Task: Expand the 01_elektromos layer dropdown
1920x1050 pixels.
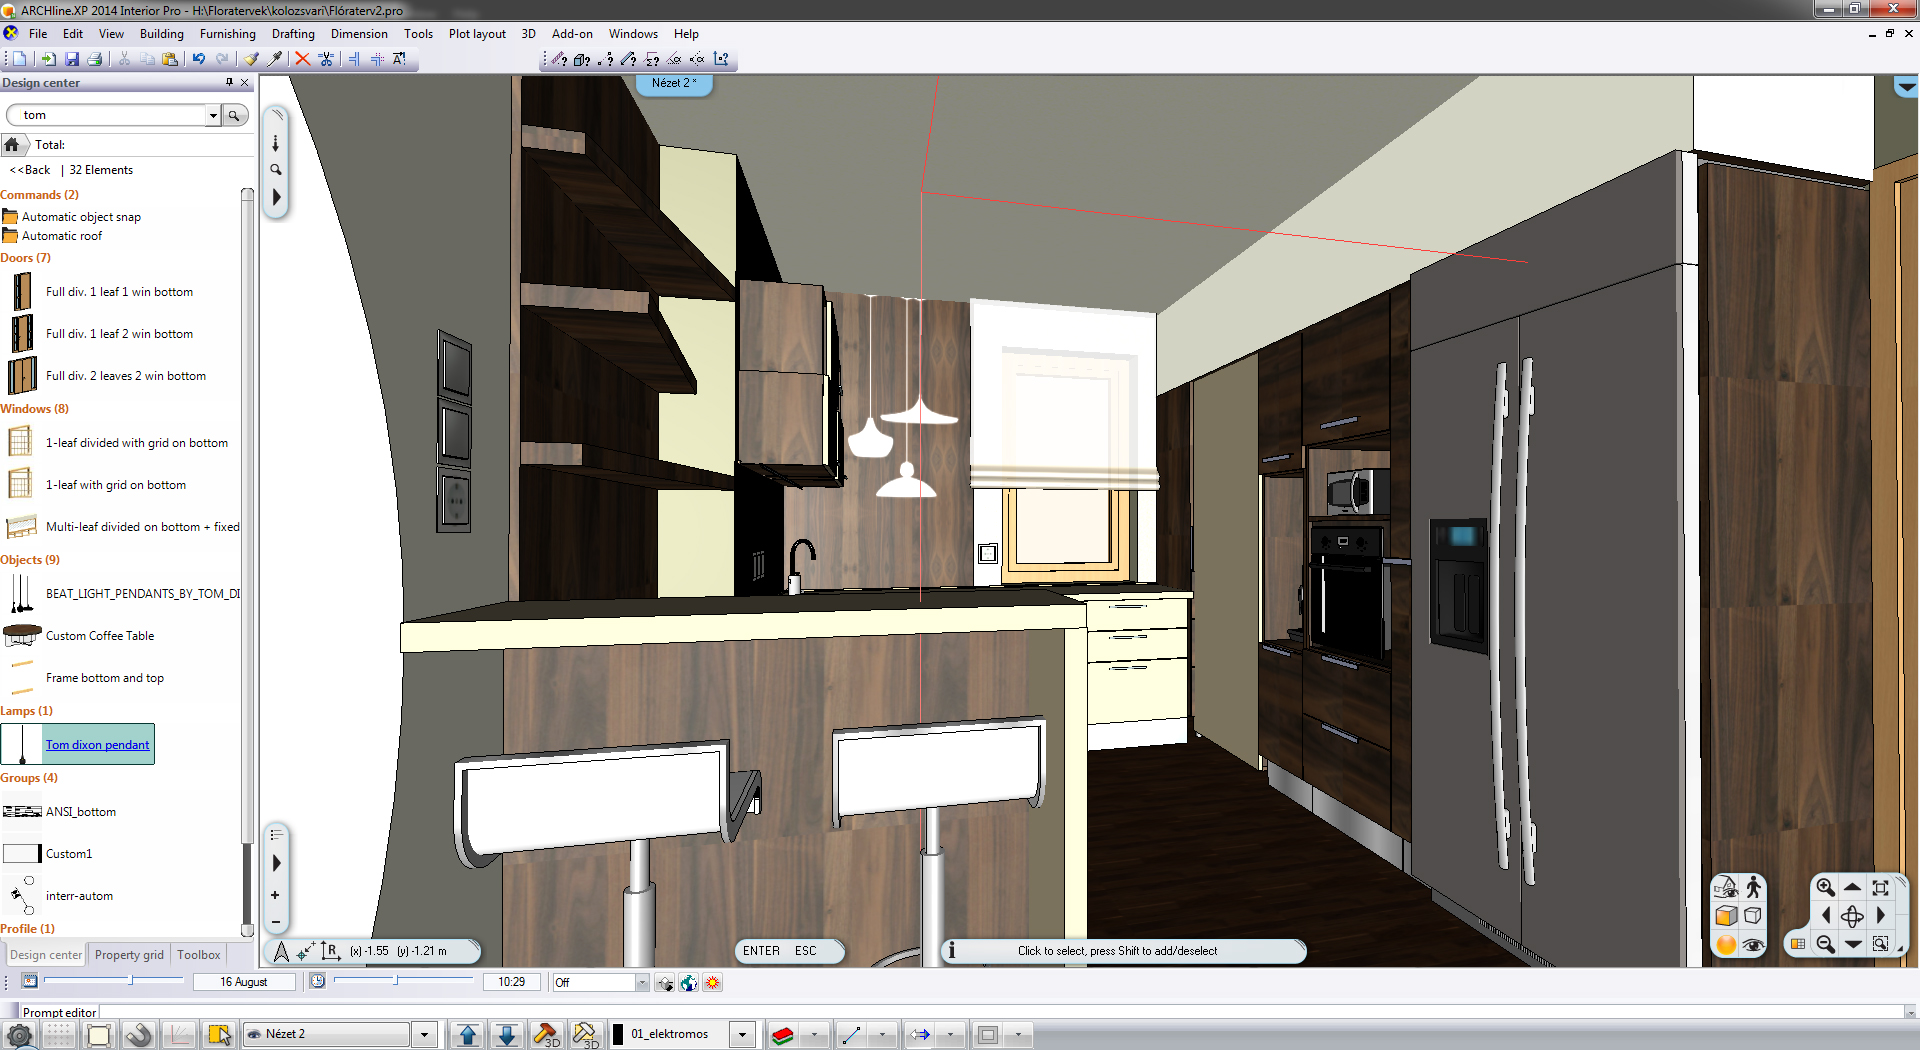Action: [x=742, y=1034]
